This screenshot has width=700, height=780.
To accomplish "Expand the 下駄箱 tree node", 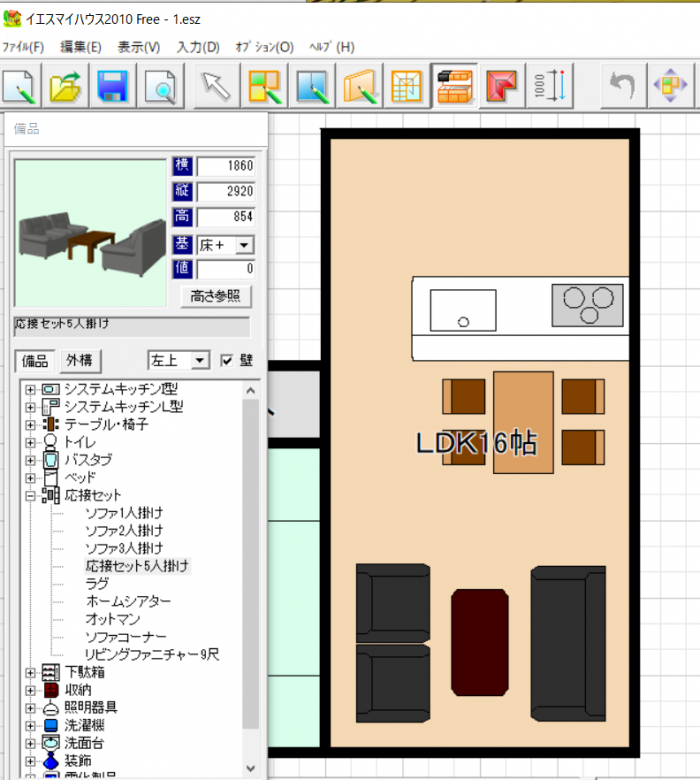I will [x=30, y=673].
